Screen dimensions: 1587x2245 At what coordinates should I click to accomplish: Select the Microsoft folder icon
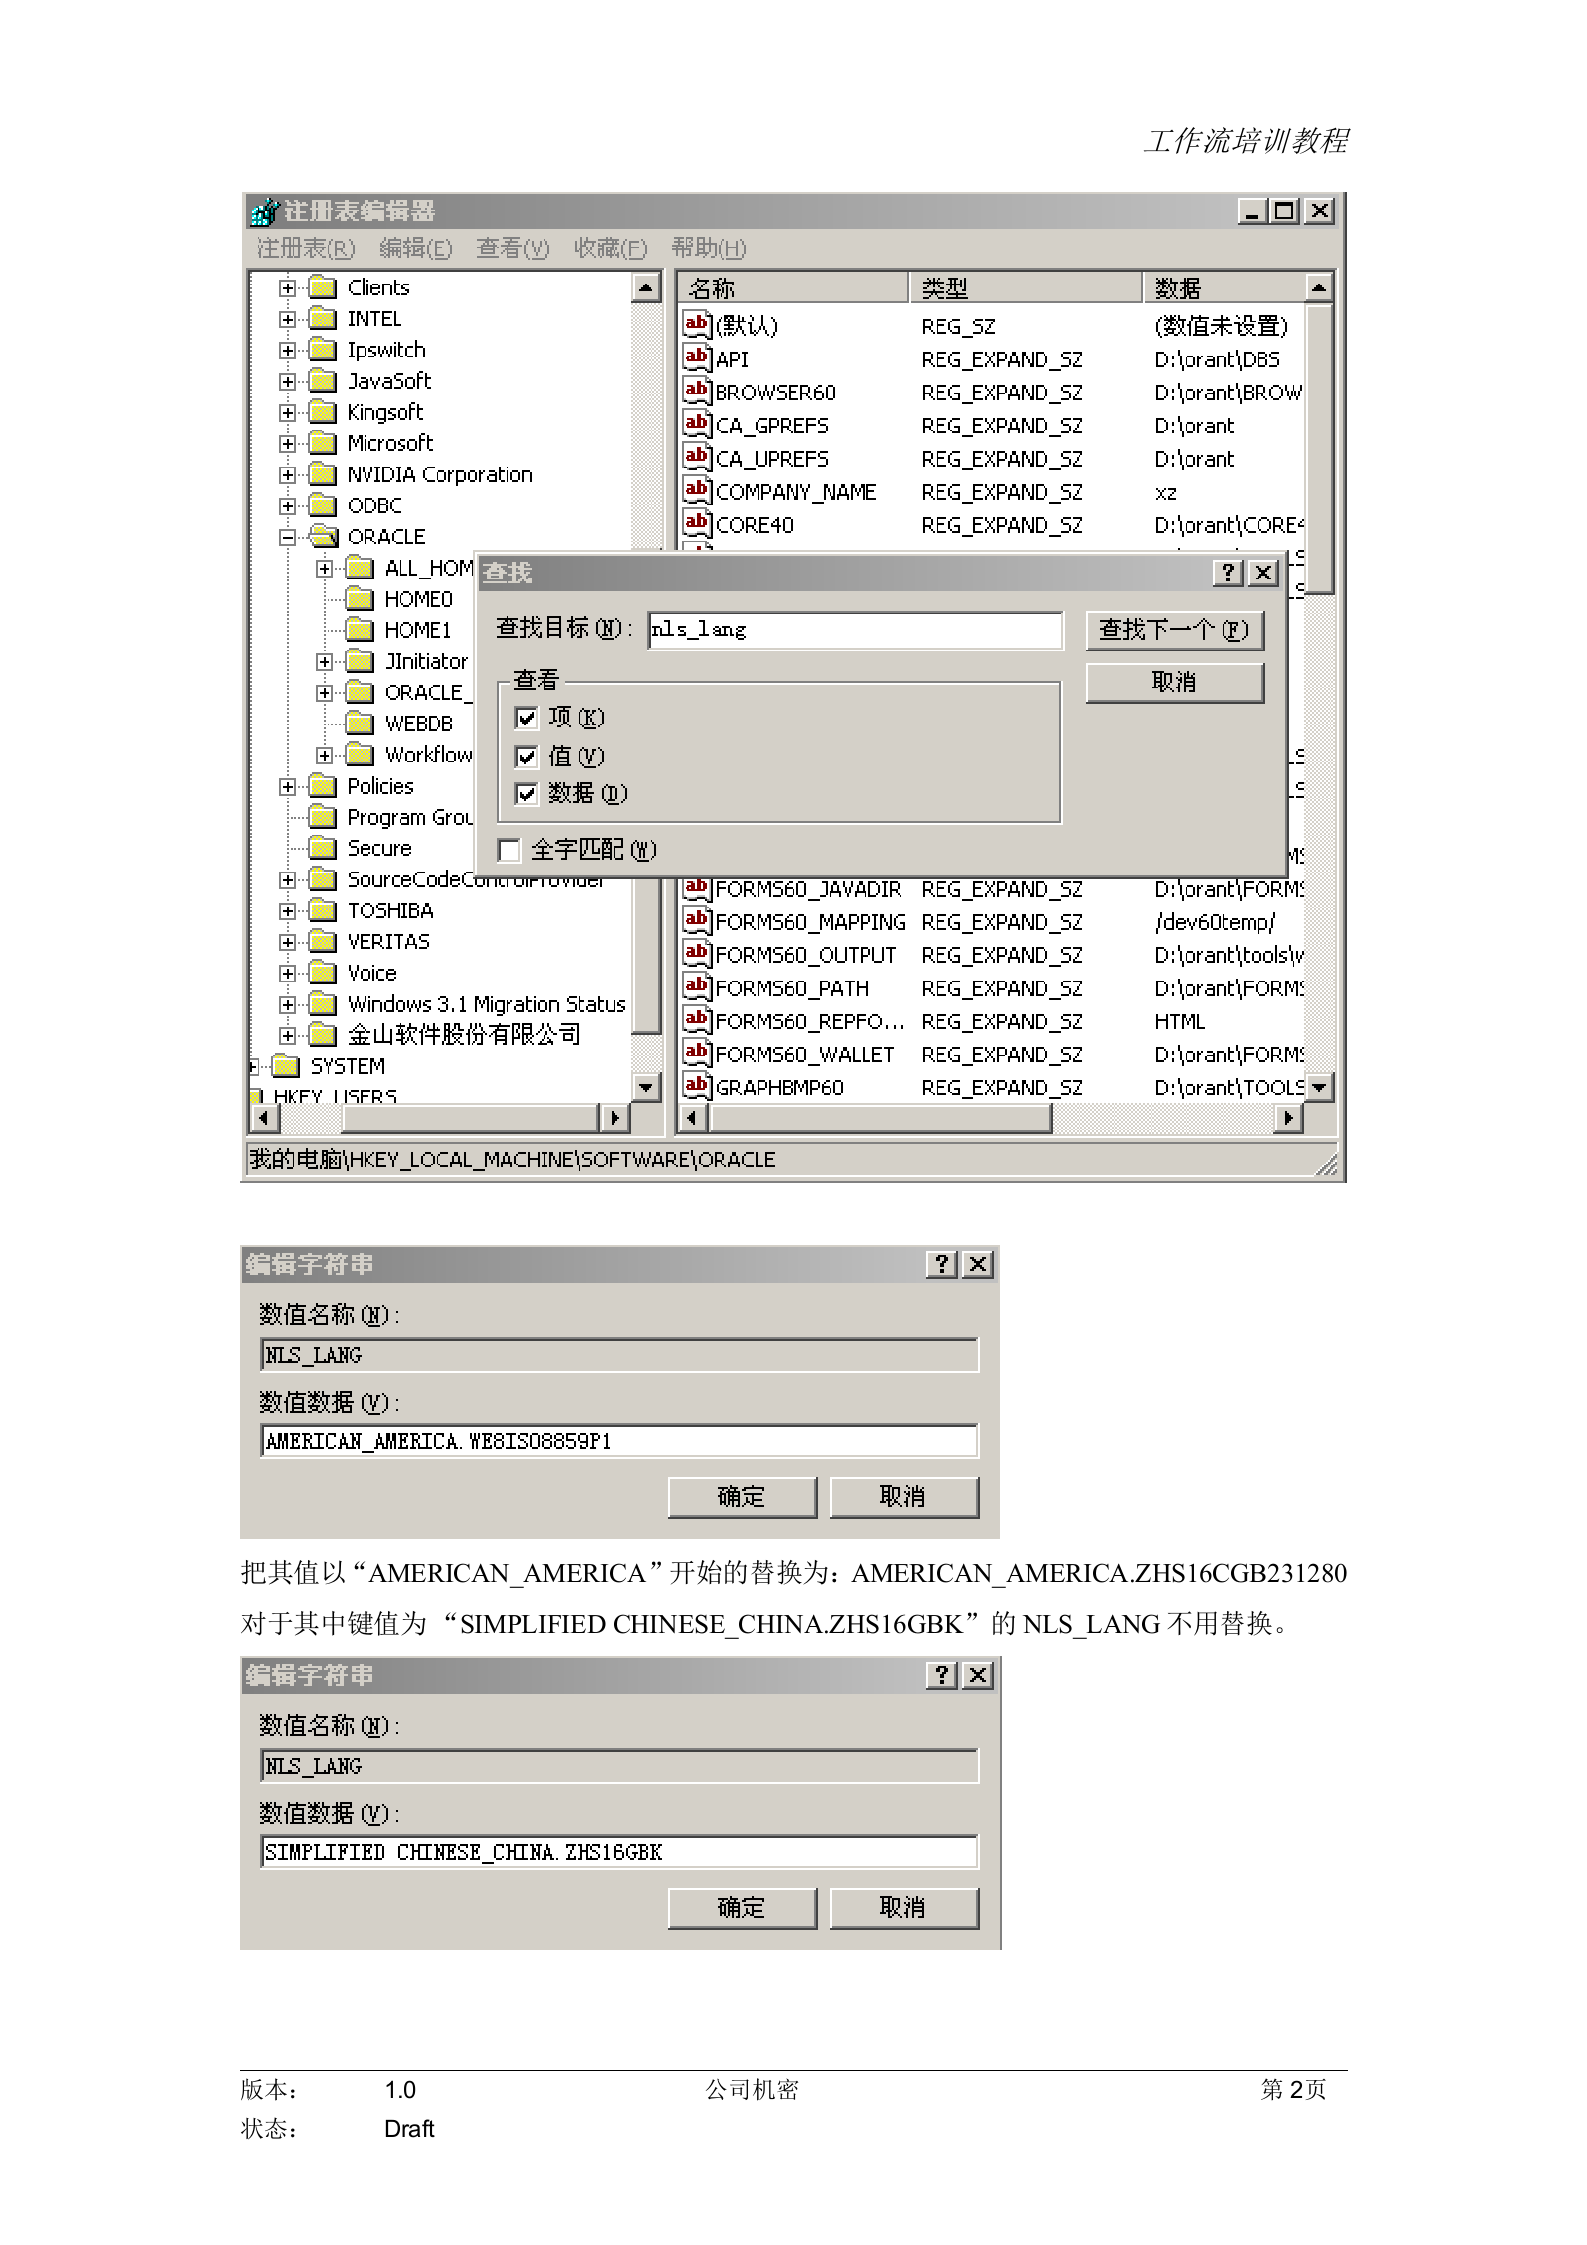323,443
